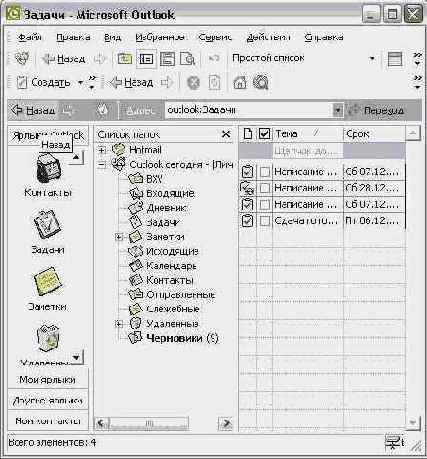This screenshot has width=427, height=459.
Task: Sort by the Тема column header
Action: pyautogui.click(x=308, y=134)
